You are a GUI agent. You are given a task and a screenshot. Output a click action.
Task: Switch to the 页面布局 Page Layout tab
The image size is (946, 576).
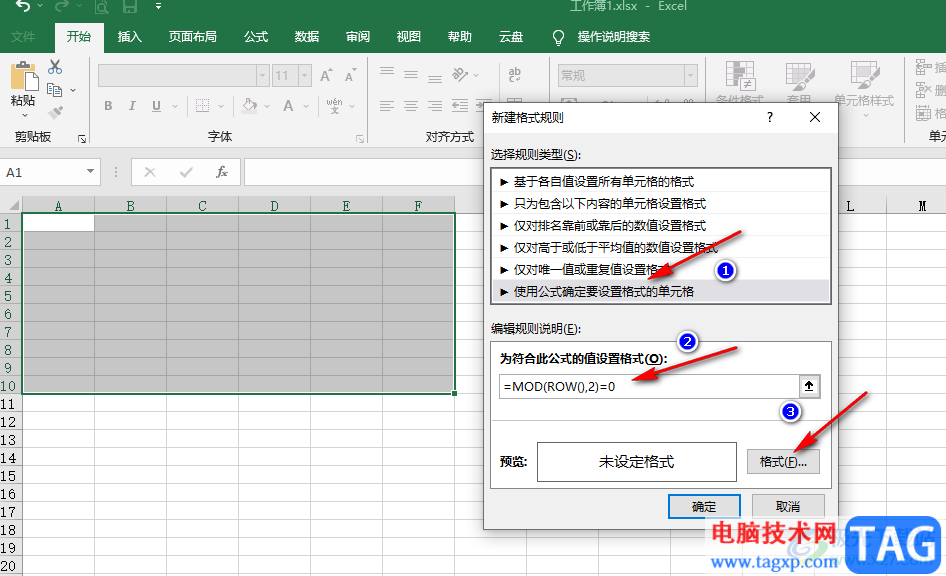[x=192, y=37]
